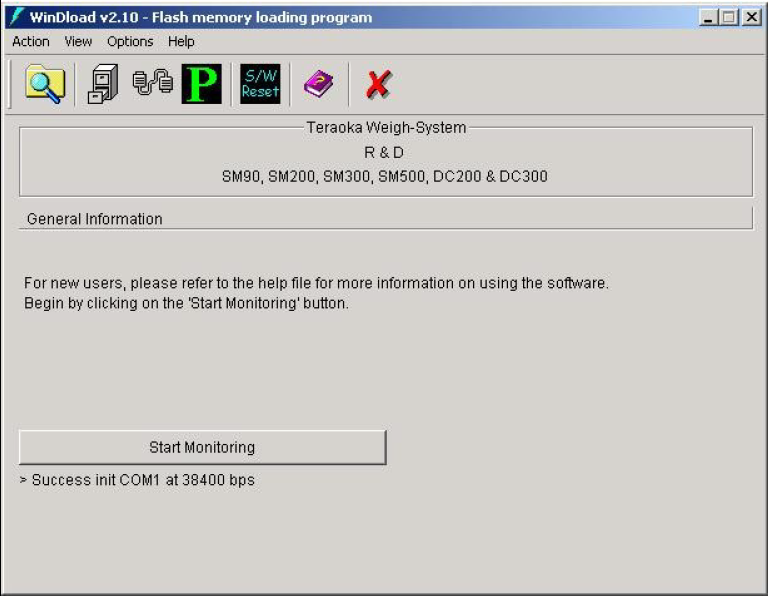Open the Action menu
The image size is (768, 596).
[30, 41]
